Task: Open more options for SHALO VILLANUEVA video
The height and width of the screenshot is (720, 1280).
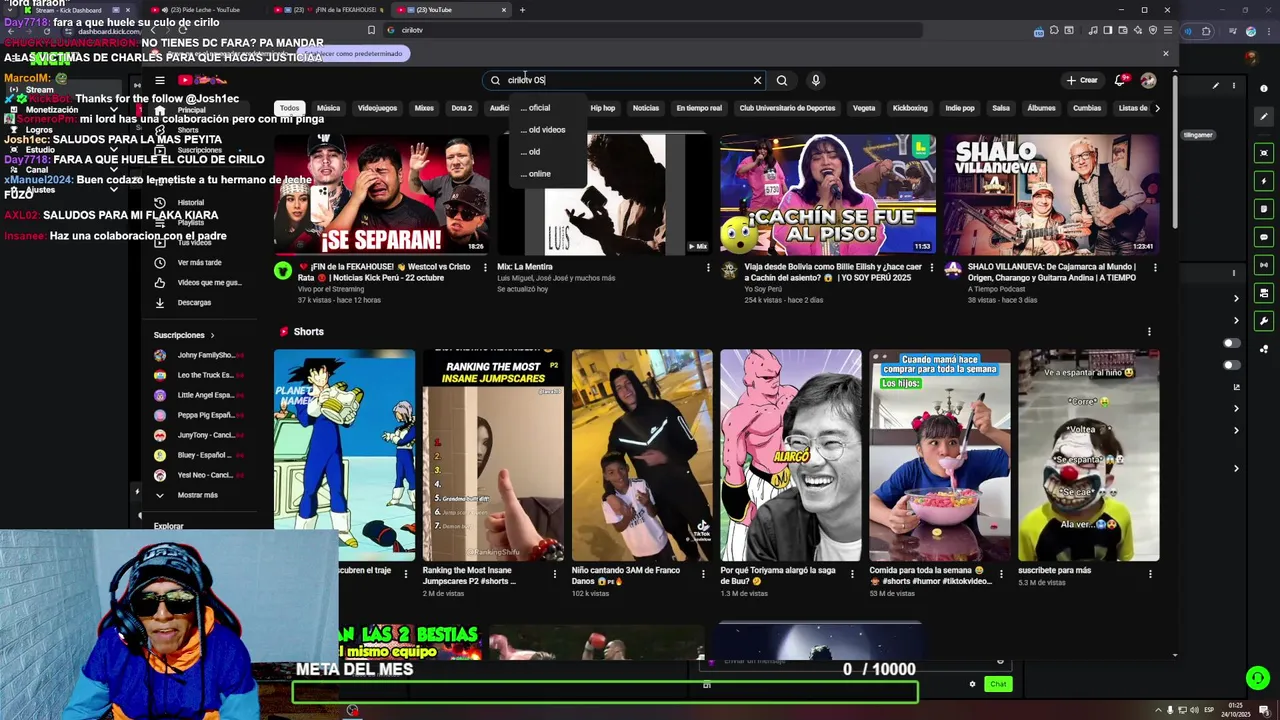Action: 1155,267
